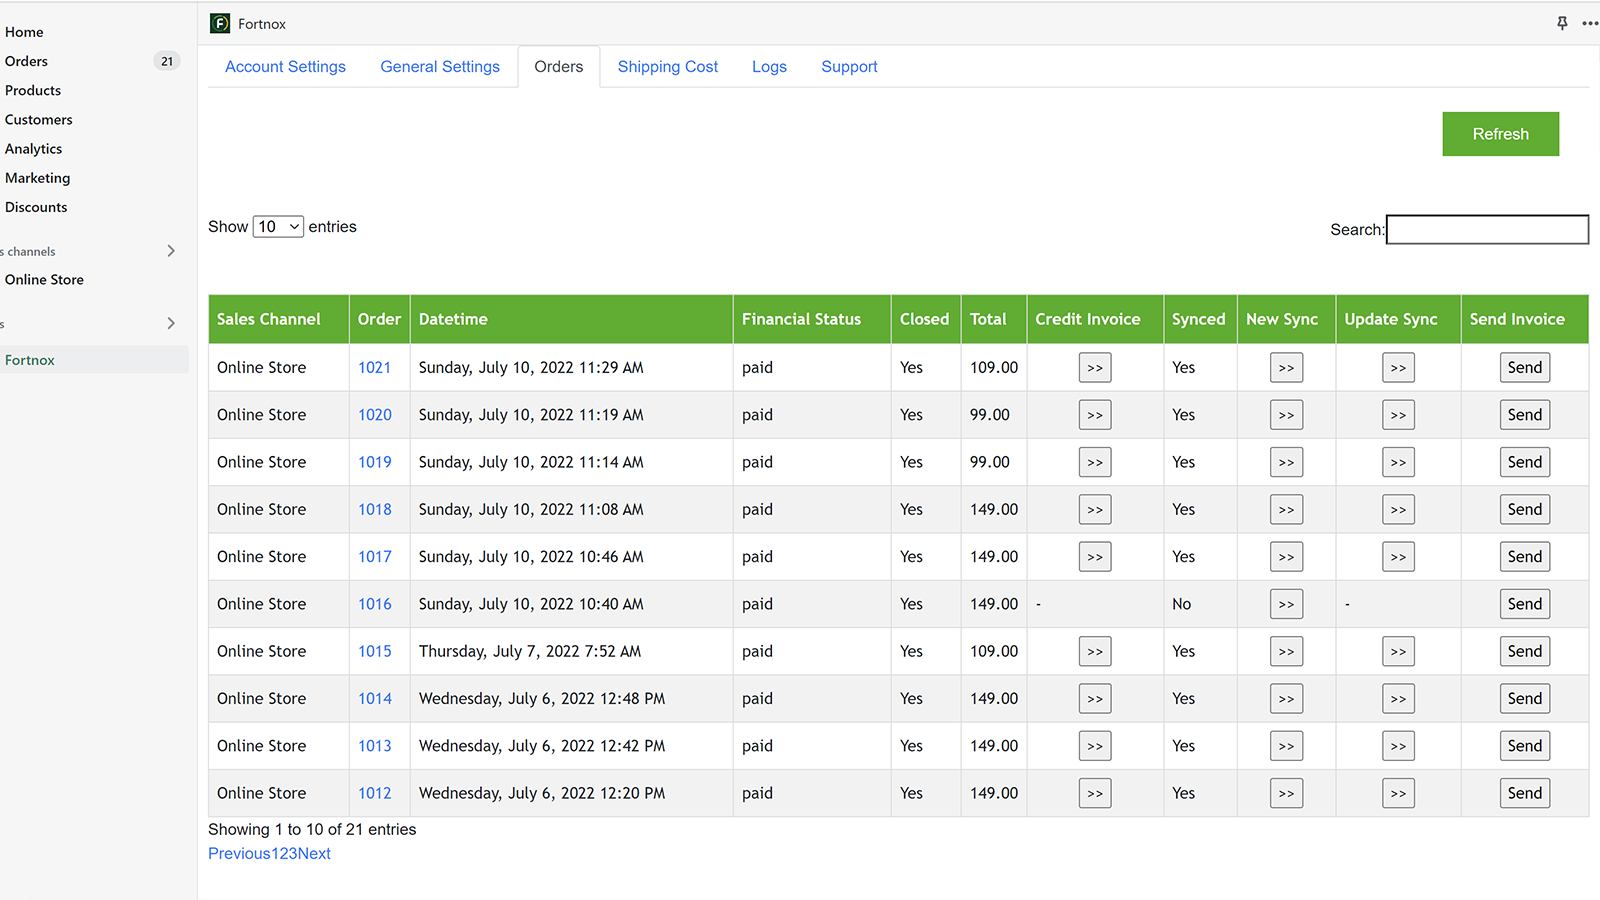Focus the Search input field
The image size is (1600, 900).
pyautogui.click(x=1487, y=230)
